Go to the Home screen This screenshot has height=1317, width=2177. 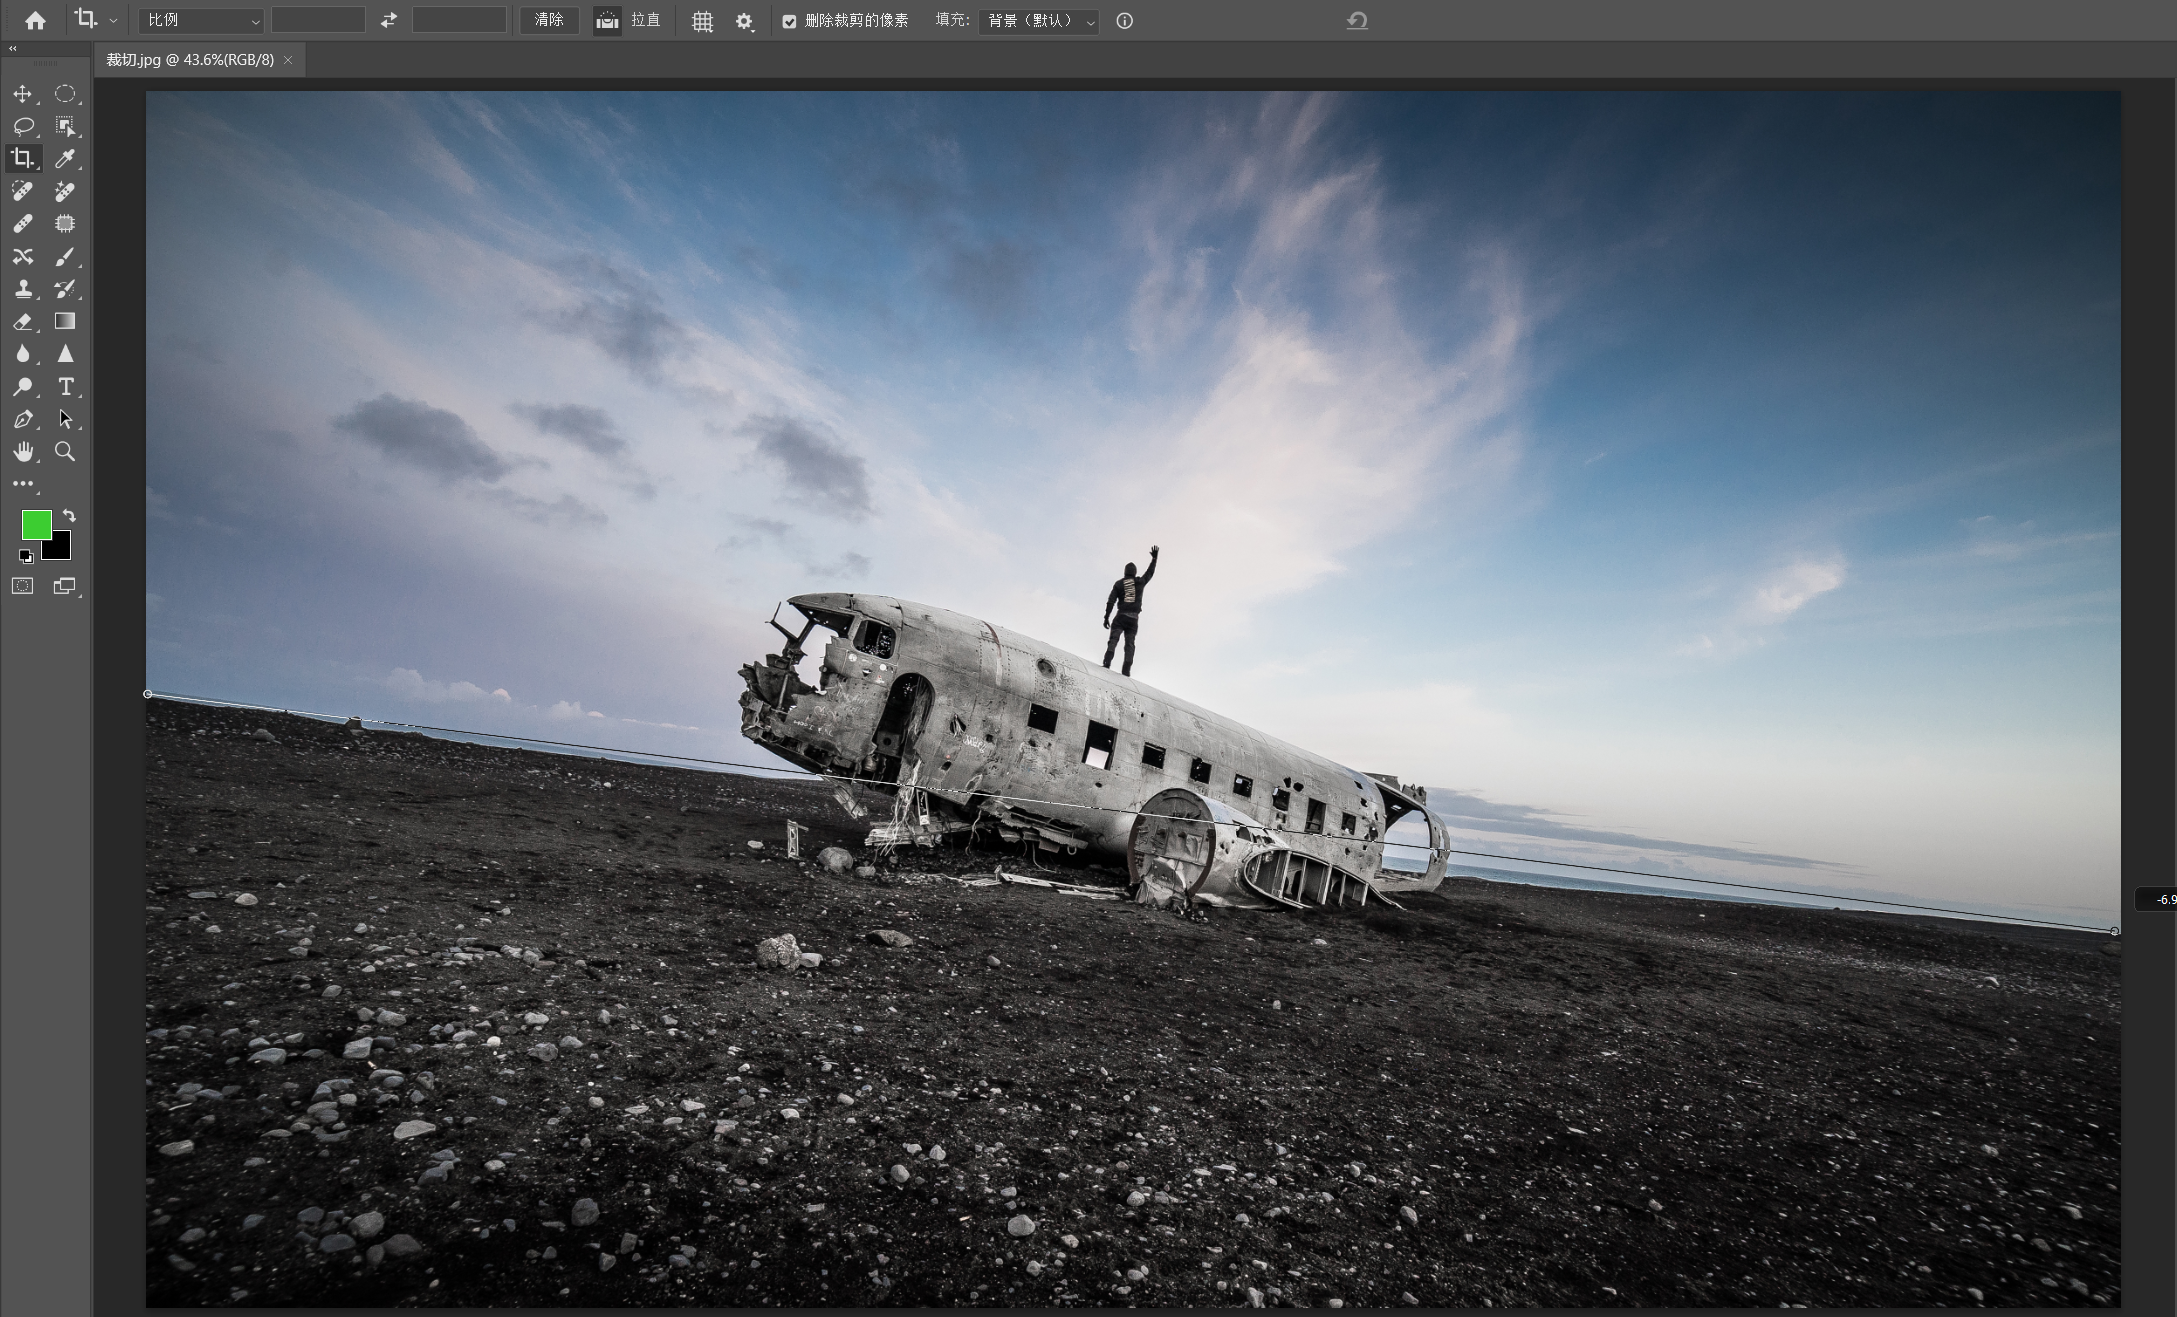tap(35, 21)
